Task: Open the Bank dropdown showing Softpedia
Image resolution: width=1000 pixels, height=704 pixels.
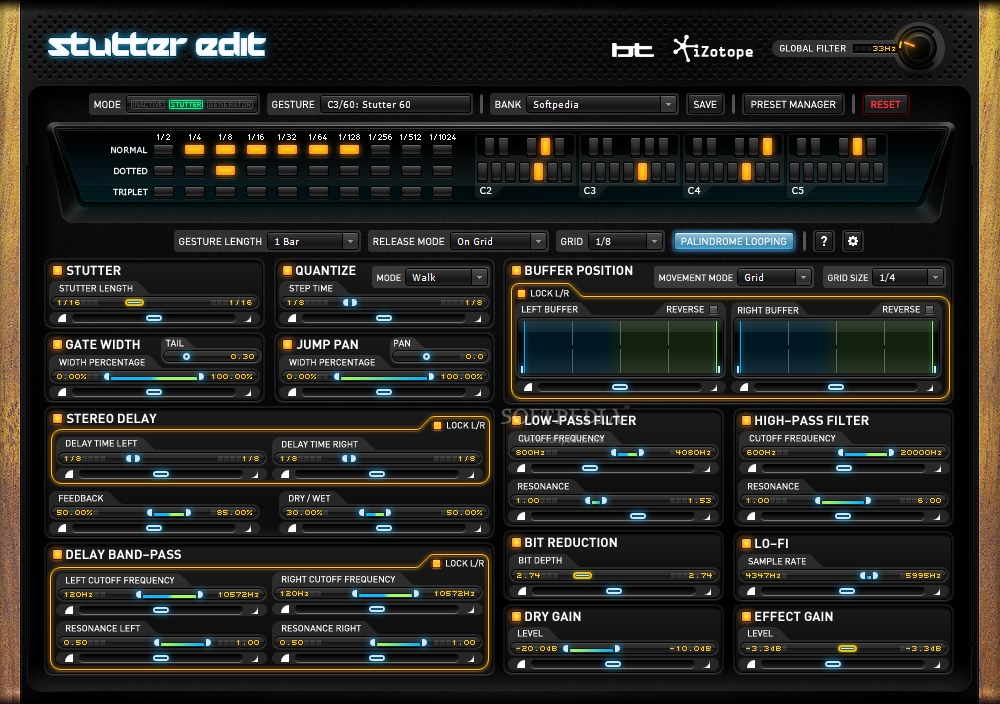Action: click(601, 104)
